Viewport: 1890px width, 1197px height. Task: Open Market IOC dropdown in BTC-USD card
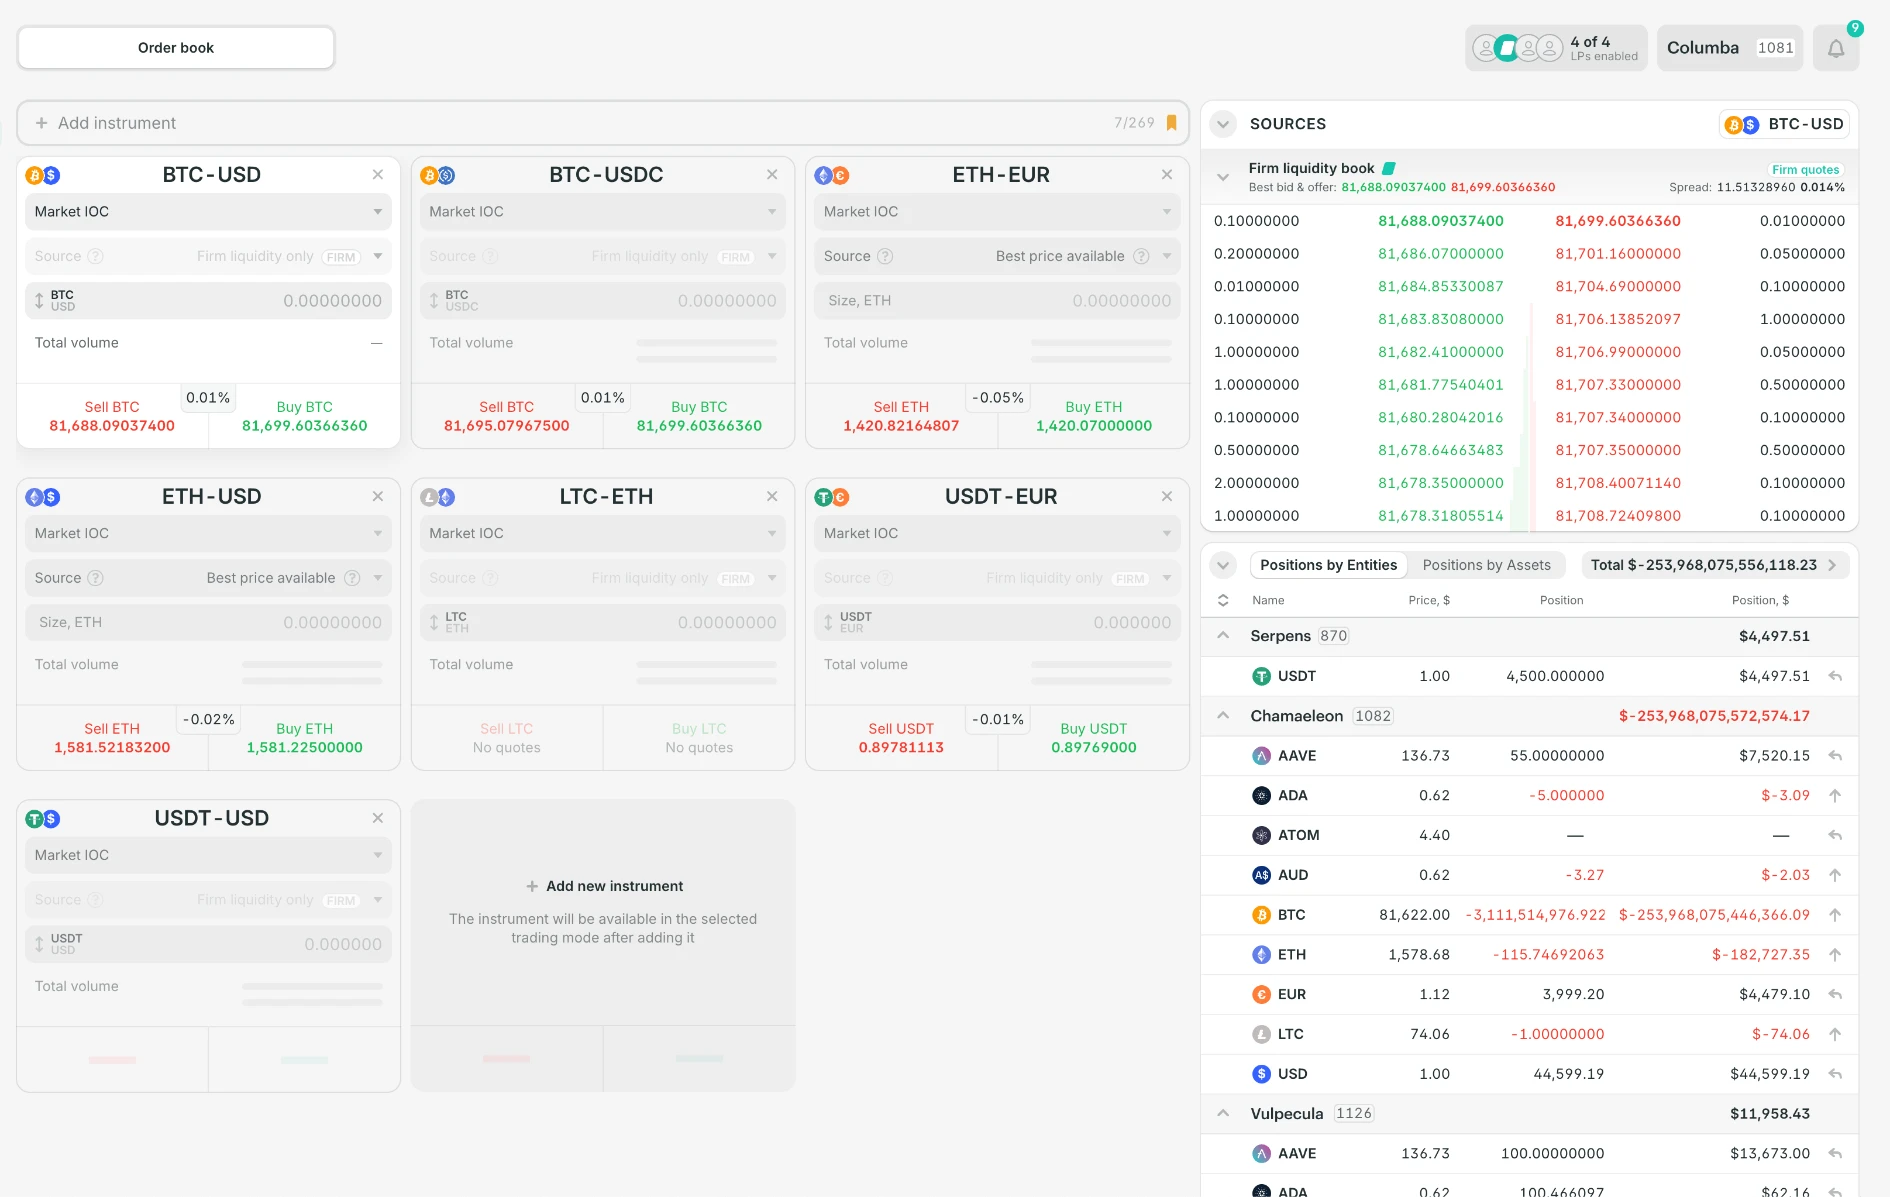click(x=208, y=212)
